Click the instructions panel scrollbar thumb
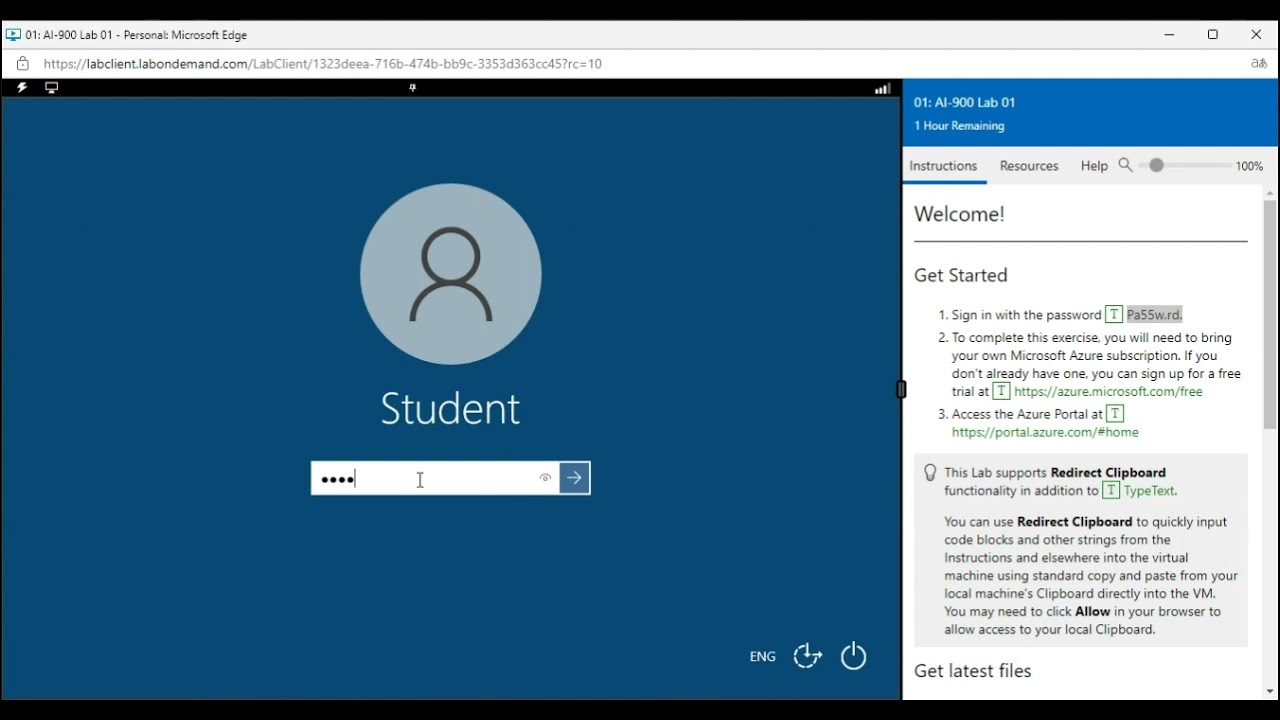This screenshot has height=720, width=1280. click(1270, 314)
